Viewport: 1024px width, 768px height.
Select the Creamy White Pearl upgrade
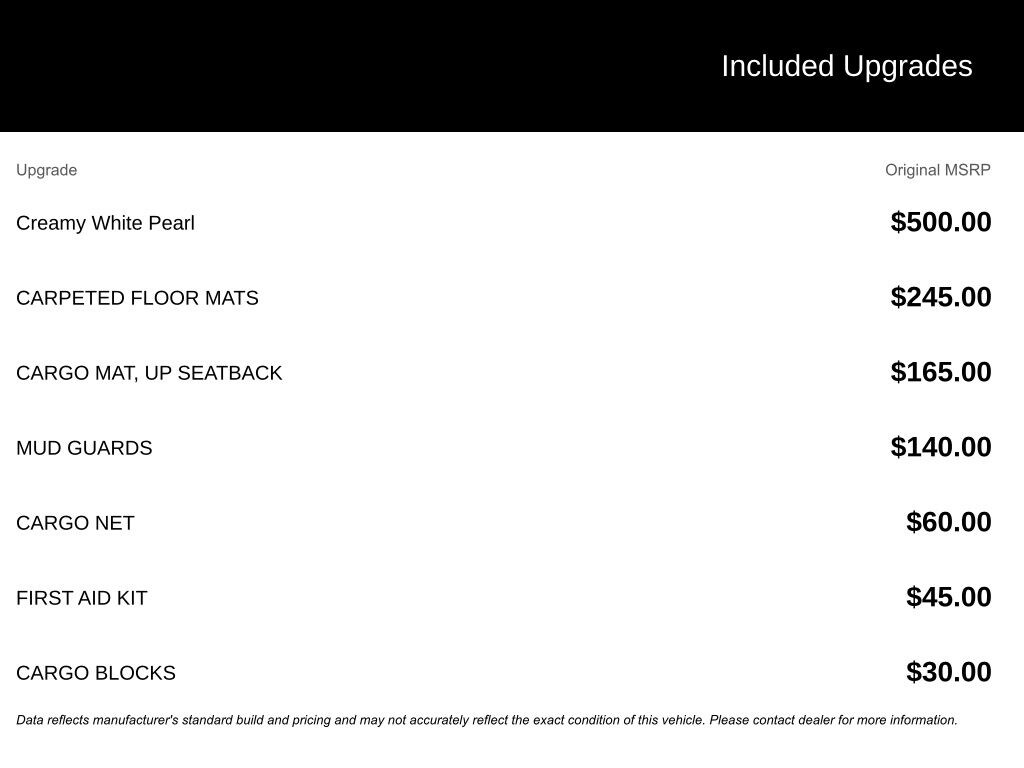105,223
